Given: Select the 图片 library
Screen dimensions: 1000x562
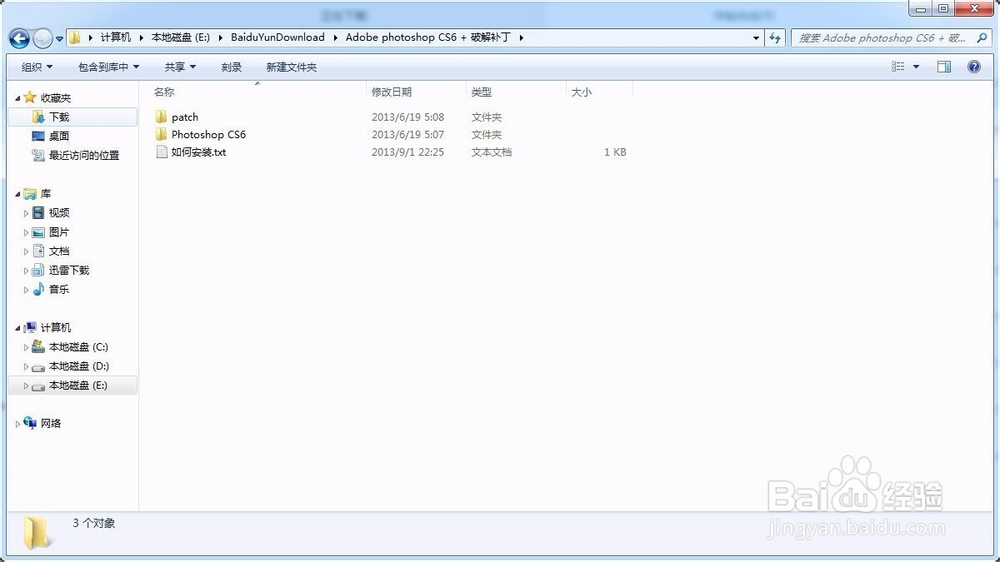Looking at the screenshot, I should (x=59, y=232).
